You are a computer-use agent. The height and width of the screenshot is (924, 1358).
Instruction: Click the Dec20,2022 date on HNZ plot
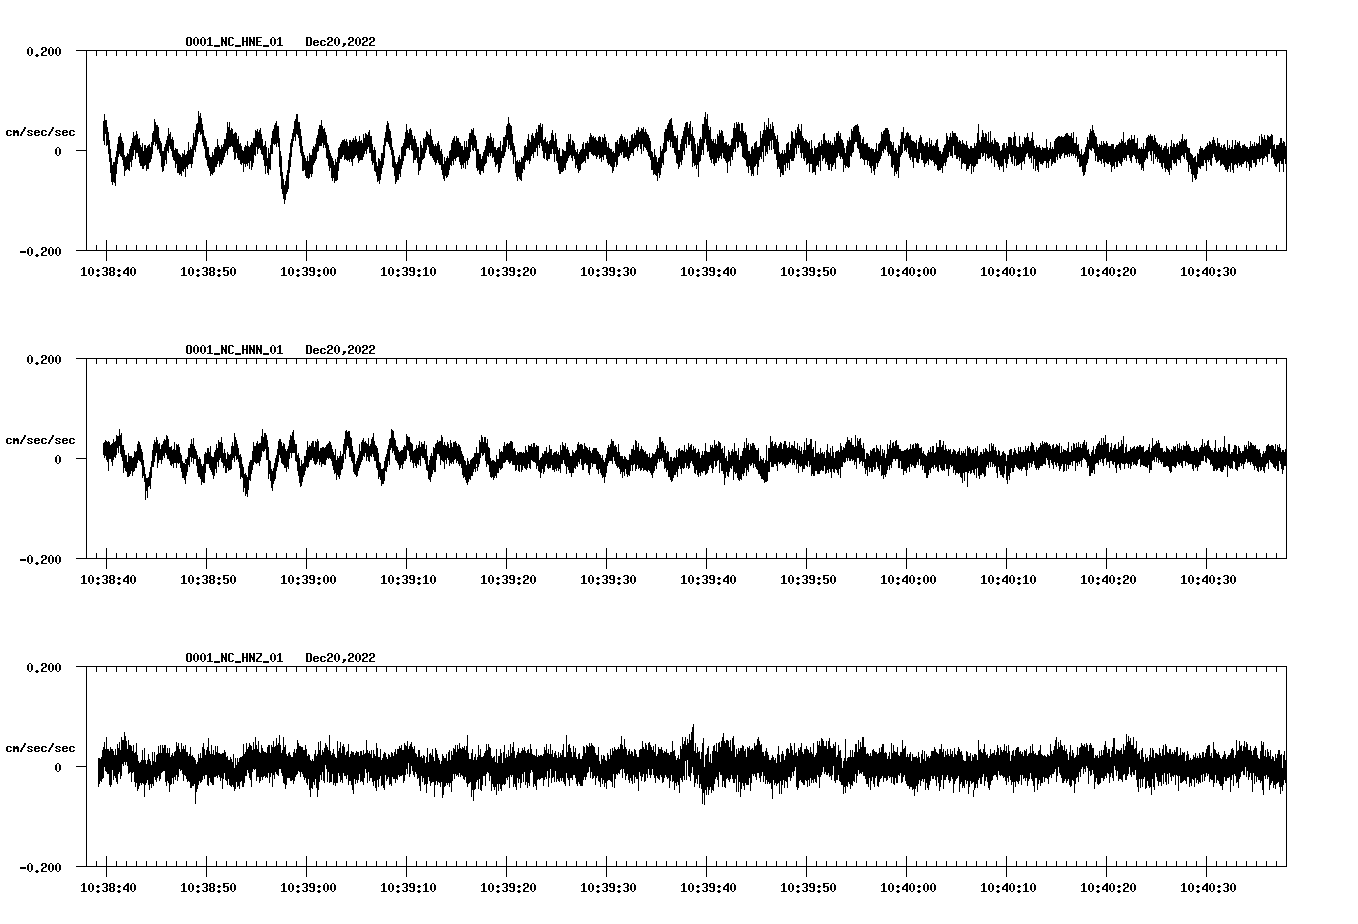[x=340, y=658]
